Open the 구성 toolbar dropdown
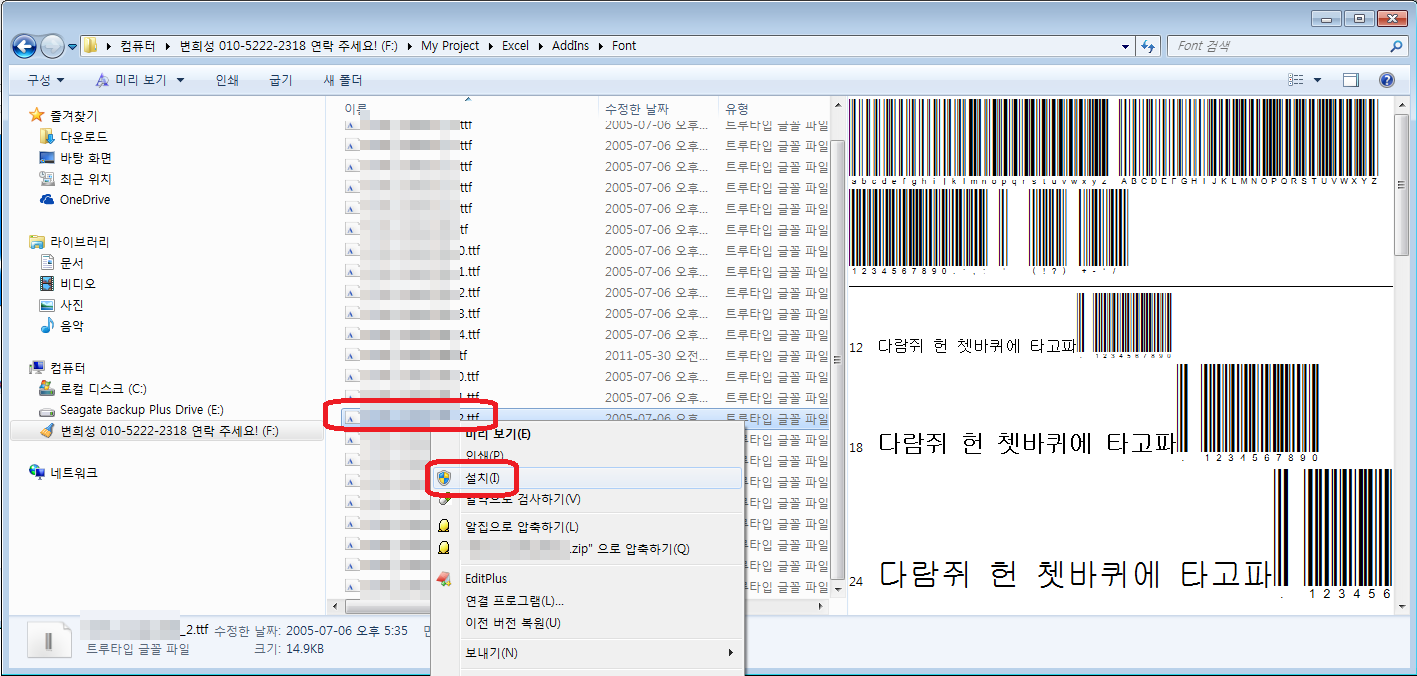The image size is (1417, 676). pos(45,80)
